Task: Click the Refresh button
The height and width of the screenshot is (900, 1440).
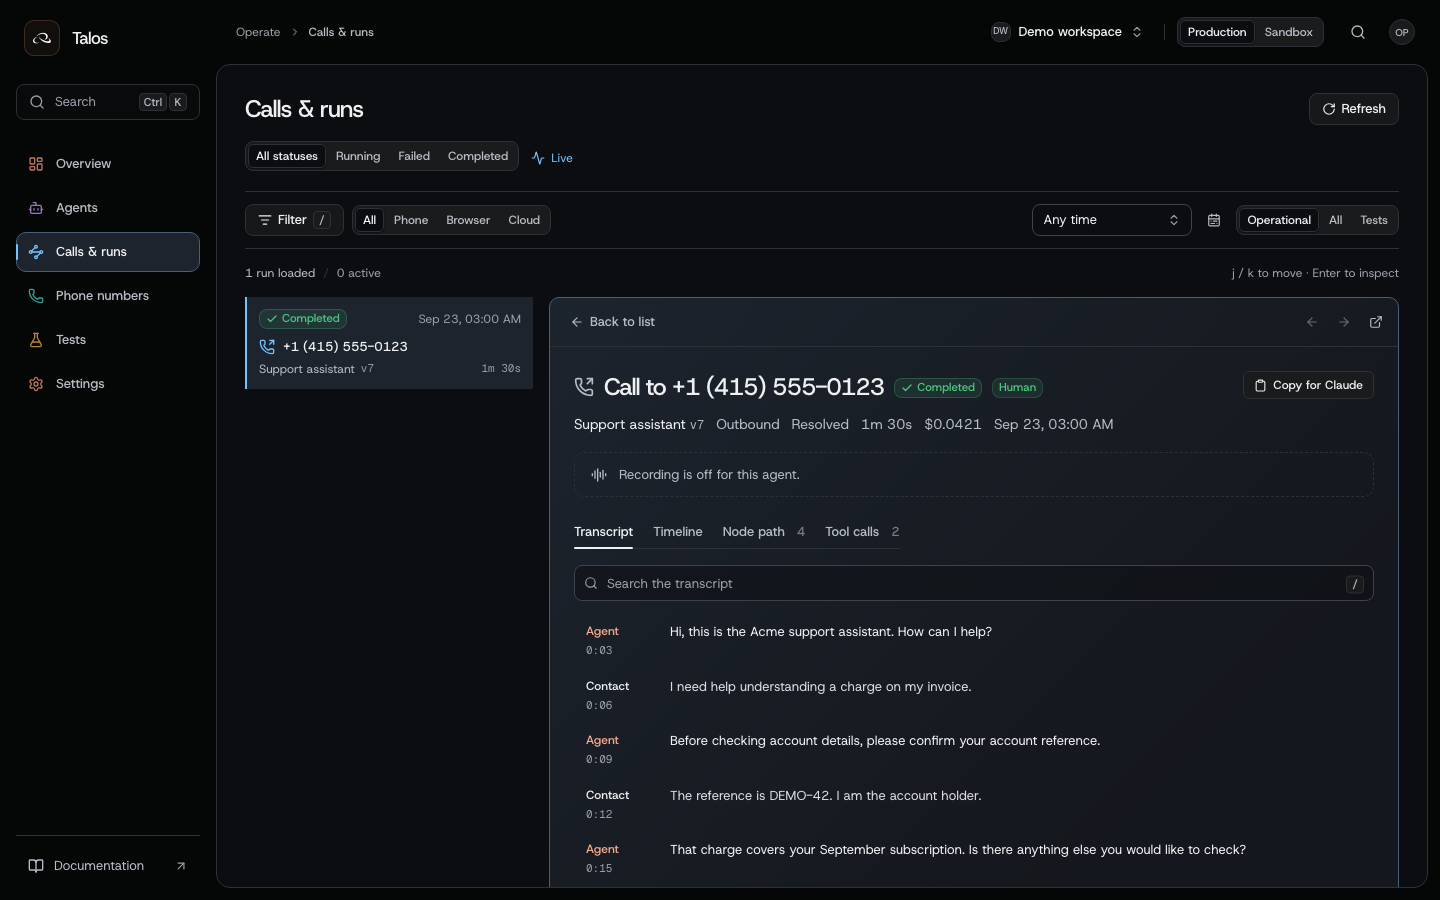Action: coord(1354,109)
